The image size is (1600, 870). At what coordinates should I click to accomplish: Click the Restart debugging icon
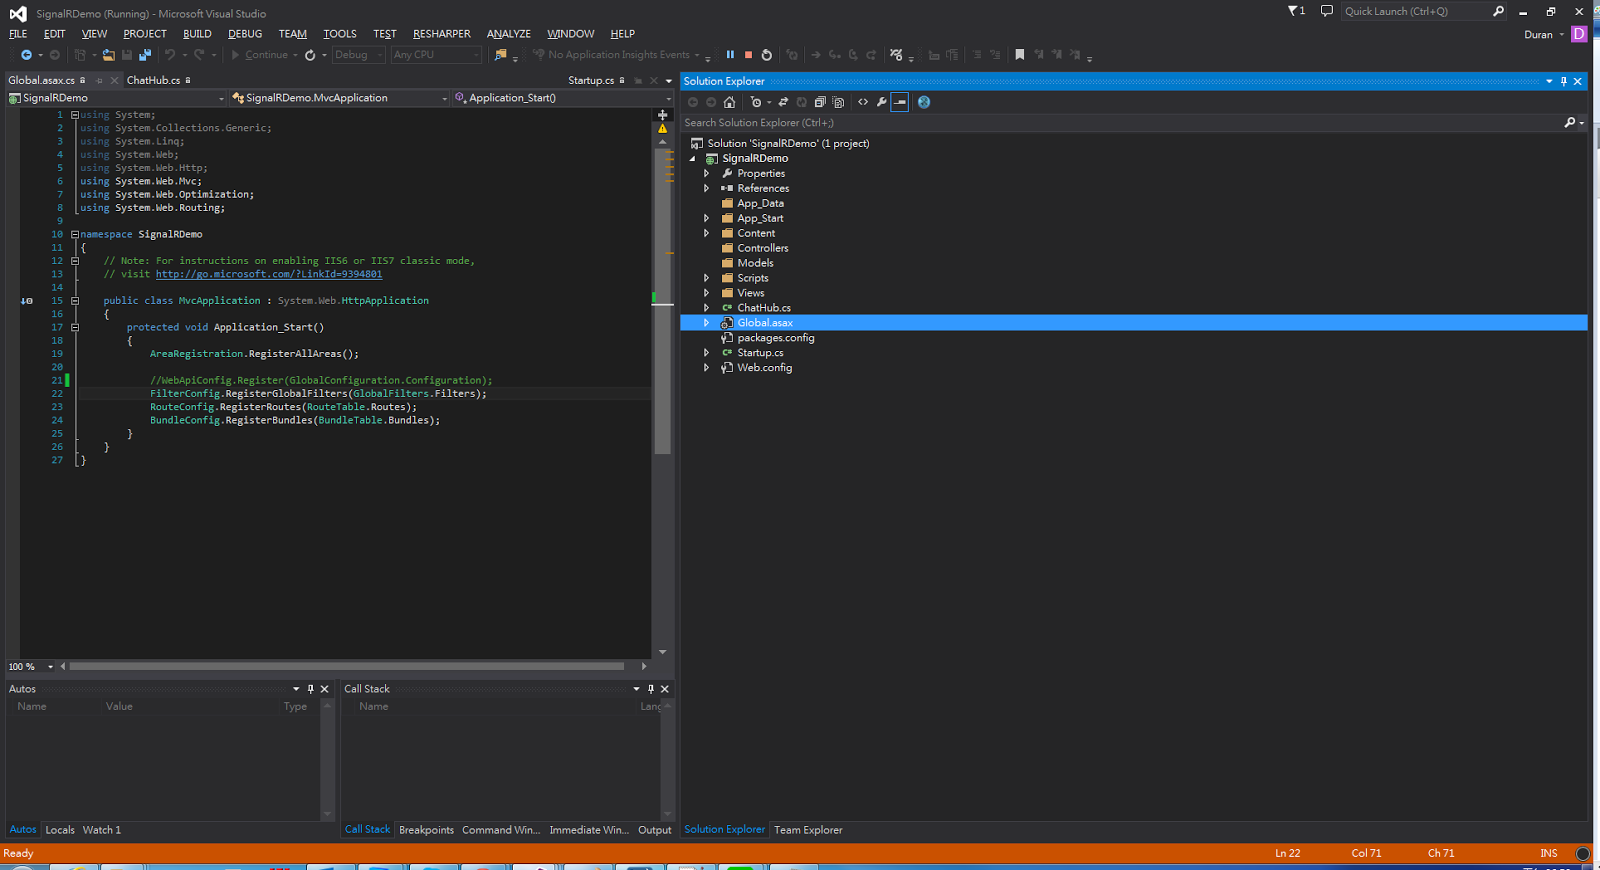tap(767, 55)
